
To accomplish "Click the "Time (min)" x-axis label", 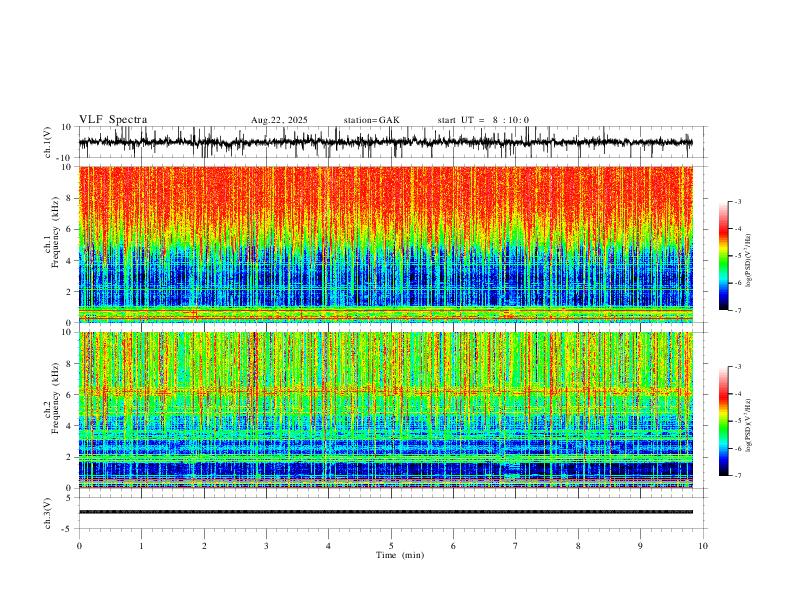I will [x=400, y=555].
